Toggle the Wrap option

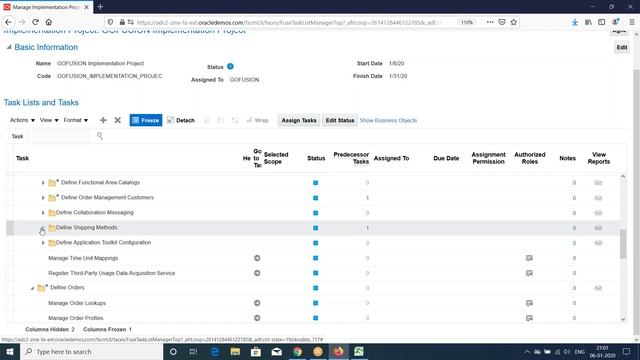(258, 120)
